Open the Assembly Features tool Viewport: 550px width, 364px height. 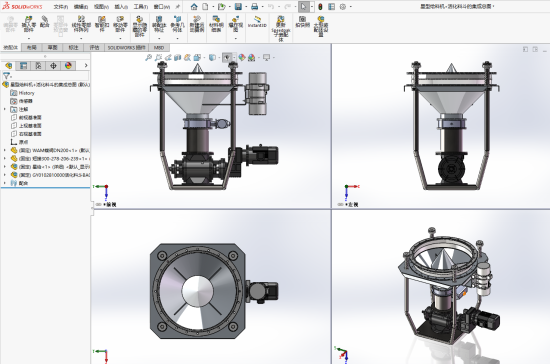click(x=159, y=24)
